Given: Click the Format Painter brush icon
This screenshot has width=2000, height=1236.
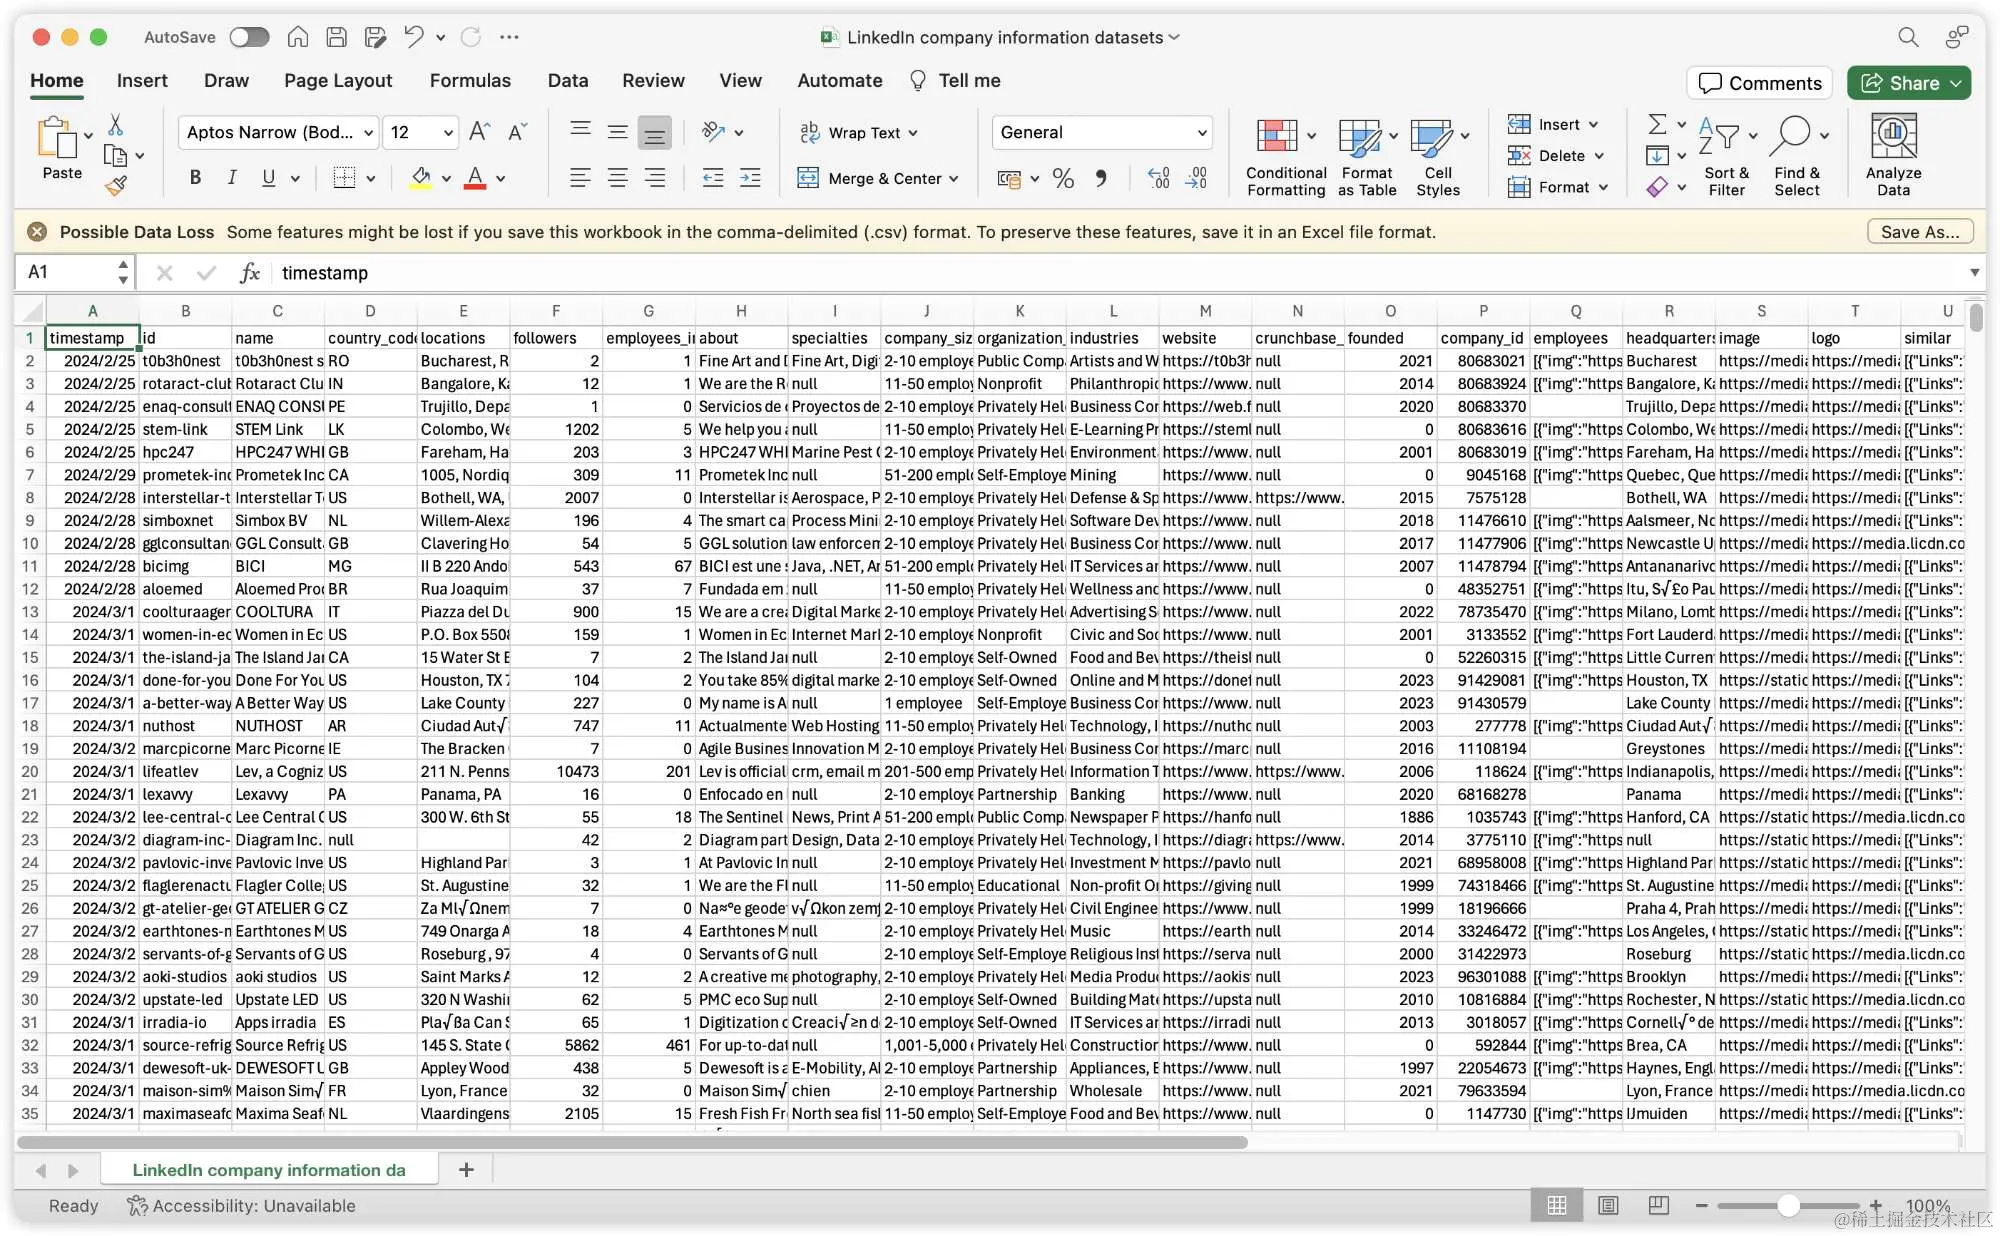Looking at the screenshot, I should tap(116, 185).
